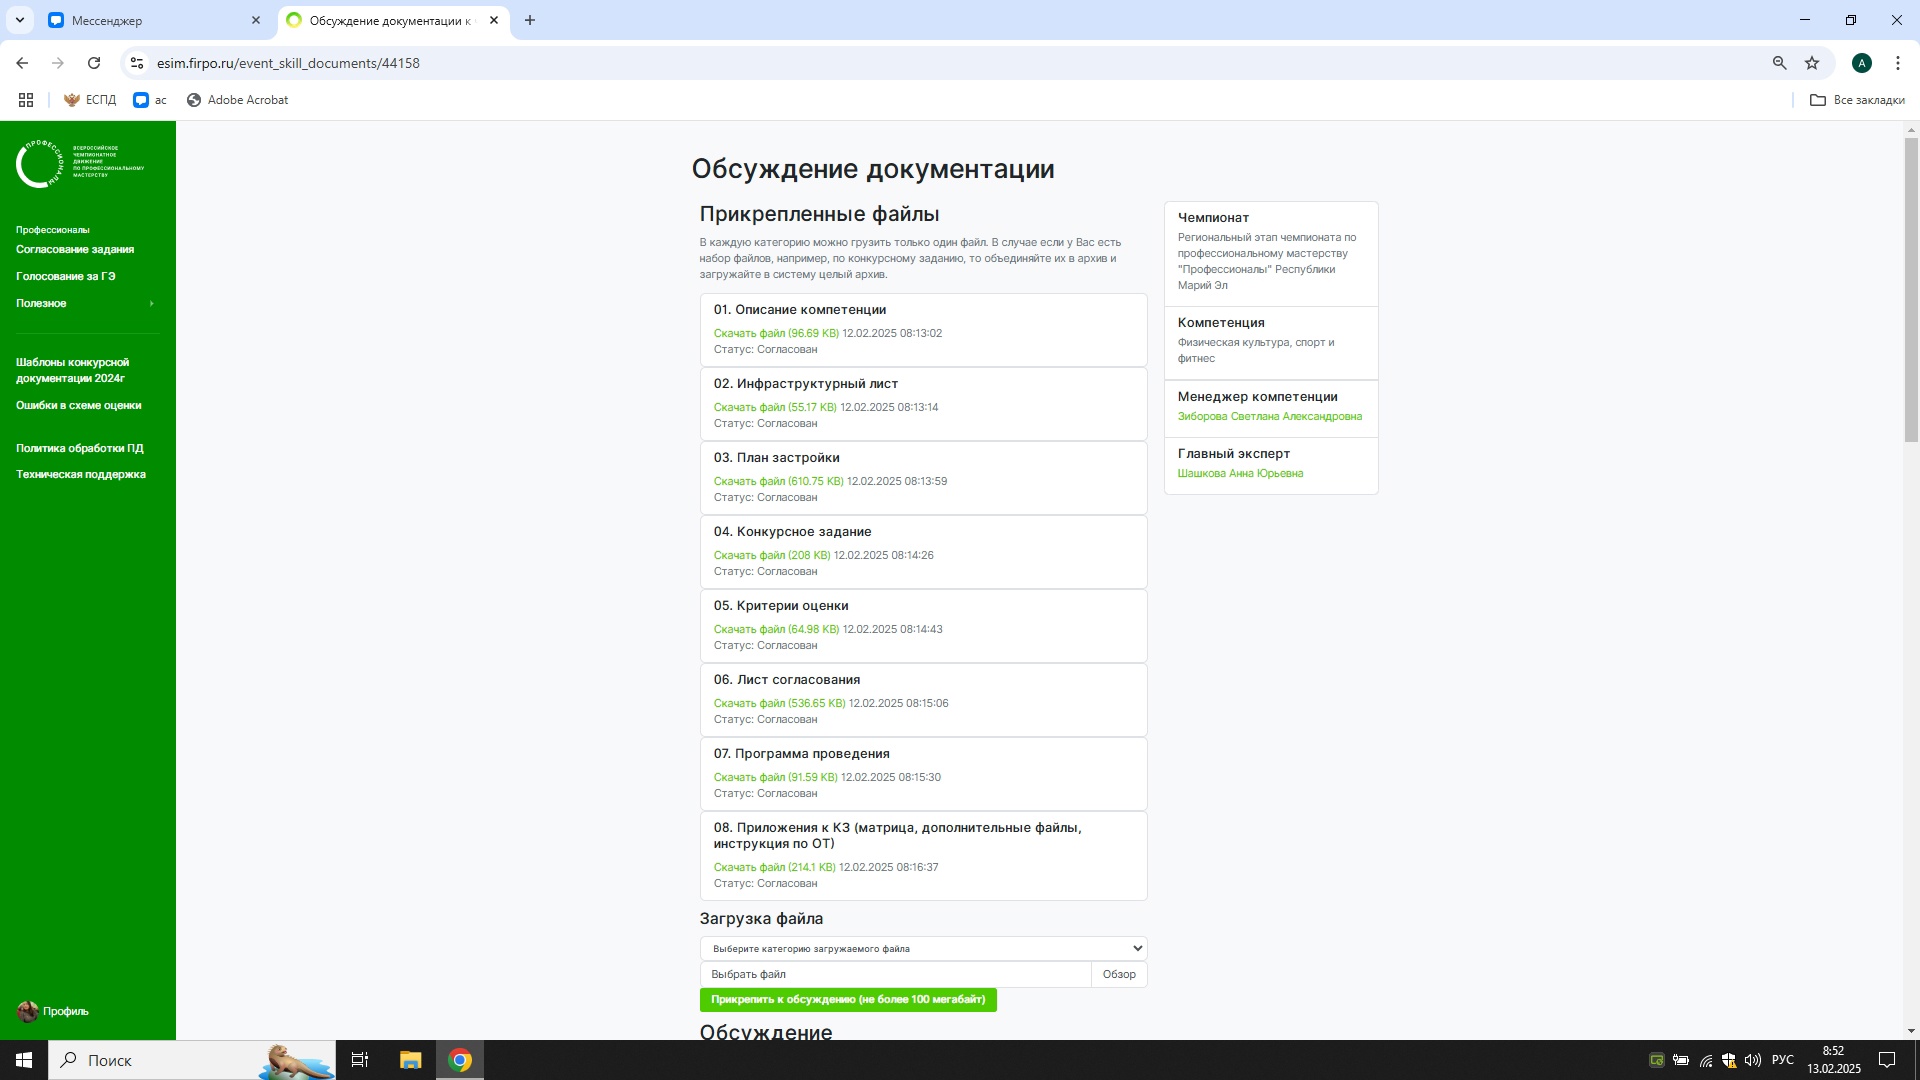Download the Критерии оценки file (64.98 KB)
Image resolution: width=1920 pixels, height=1080 pixels.
(776, 629)
